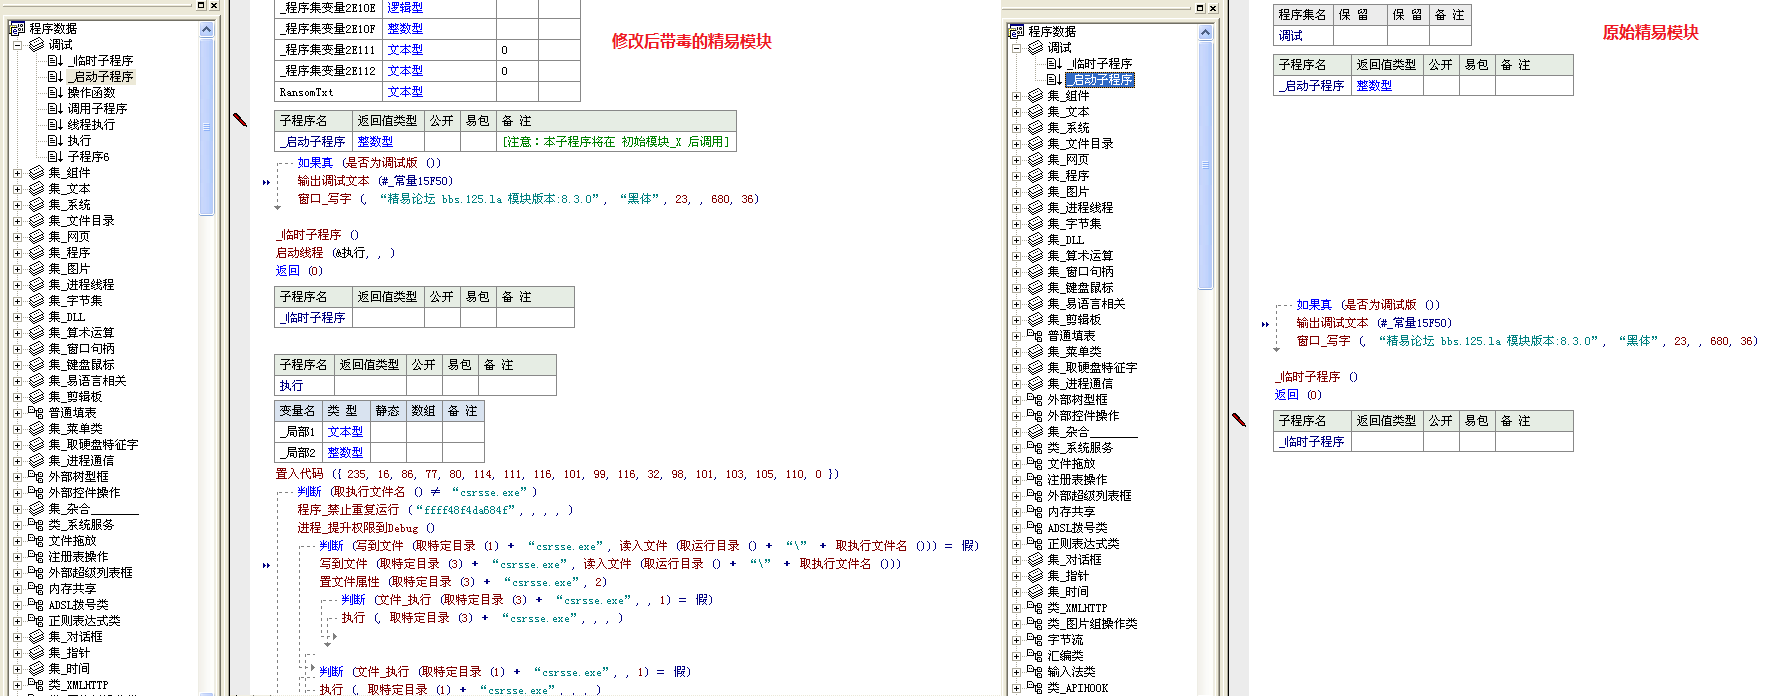This screenshot has width=1784, height=696.
Task: Click the 逻辑型 data type cell
Action: (x=405, y=8)
